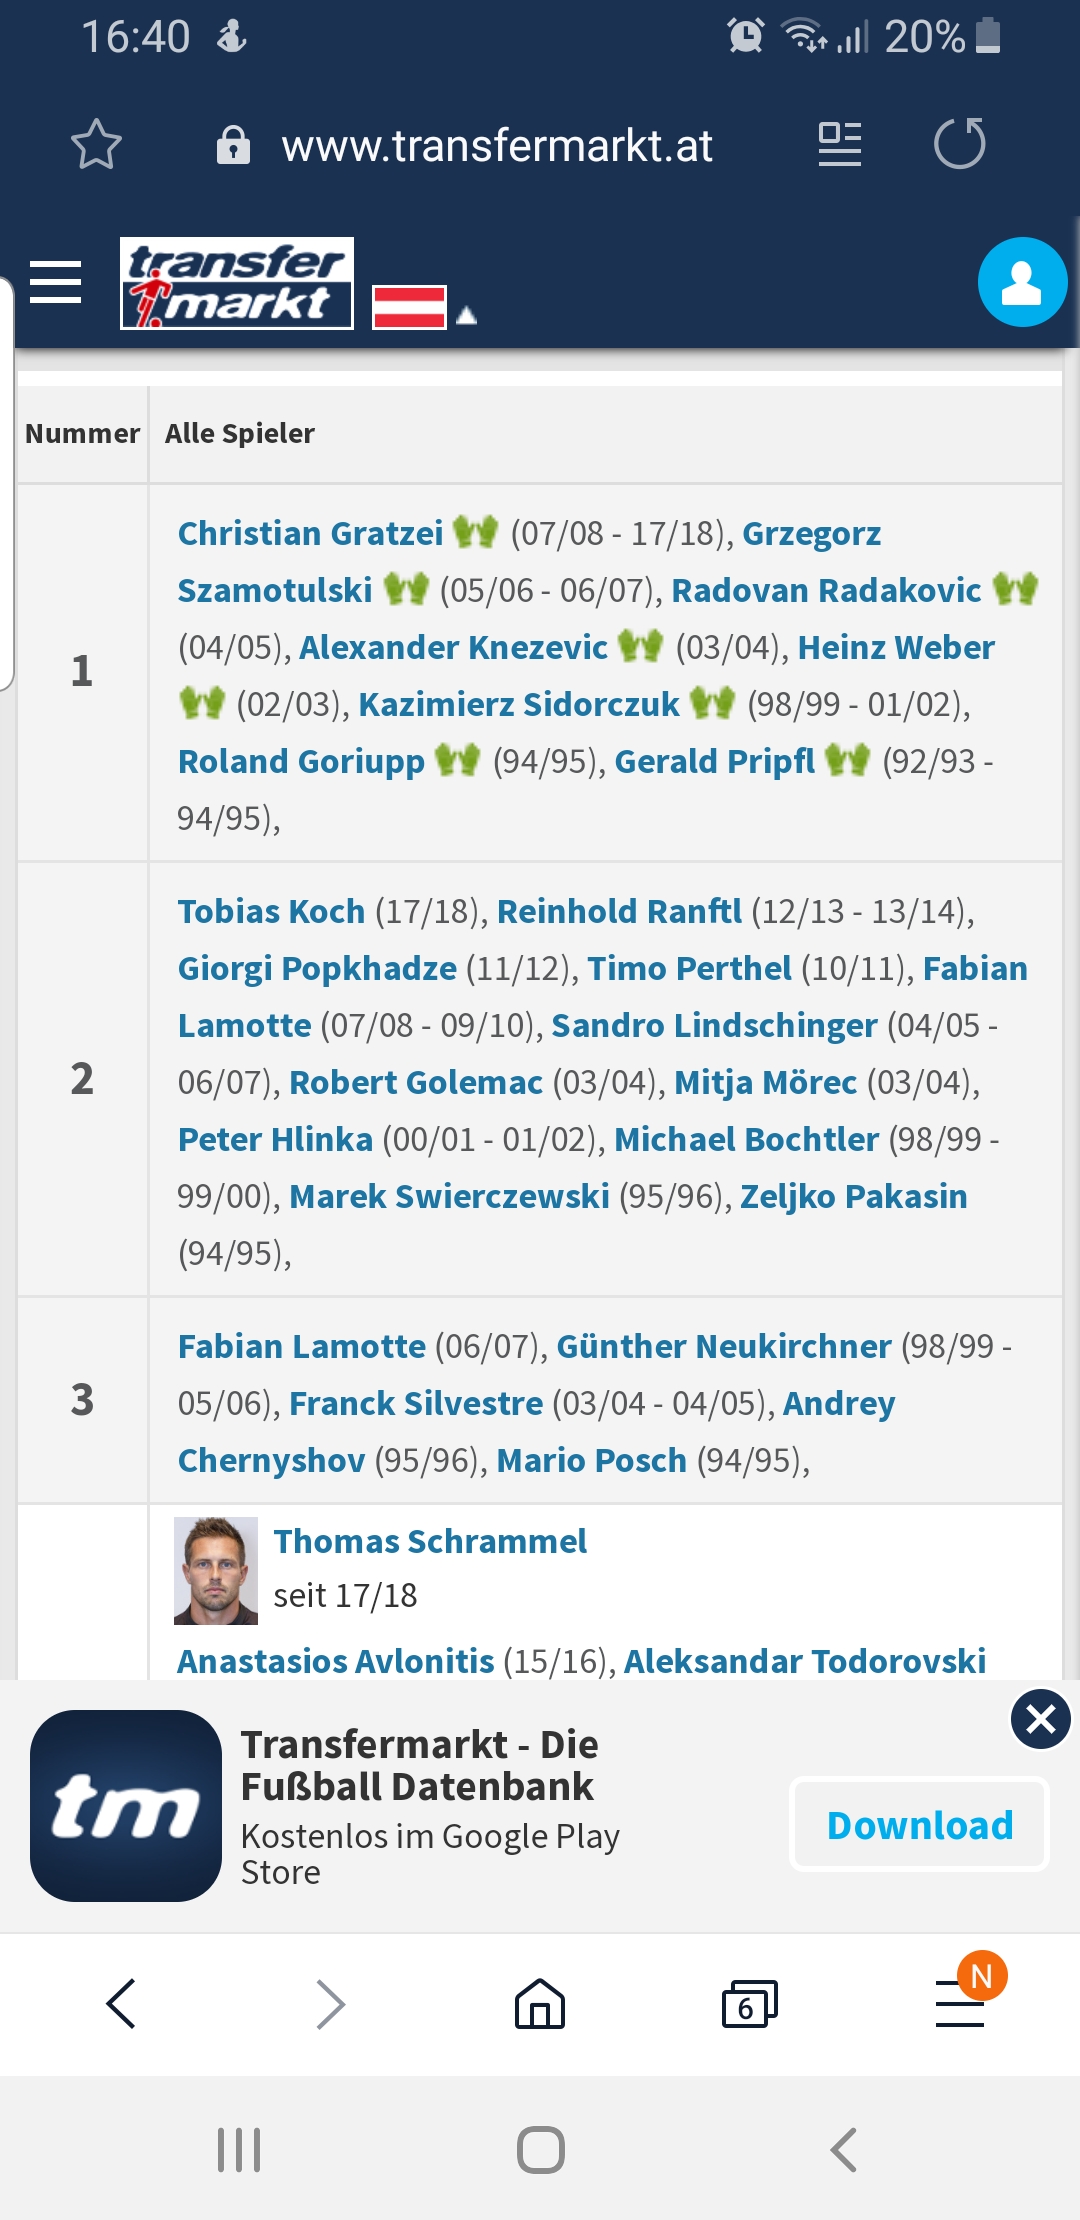The height and width of the screenshot is (2220, 1080).
Task: Tap the Download button
Action: tap(919, 1825)
